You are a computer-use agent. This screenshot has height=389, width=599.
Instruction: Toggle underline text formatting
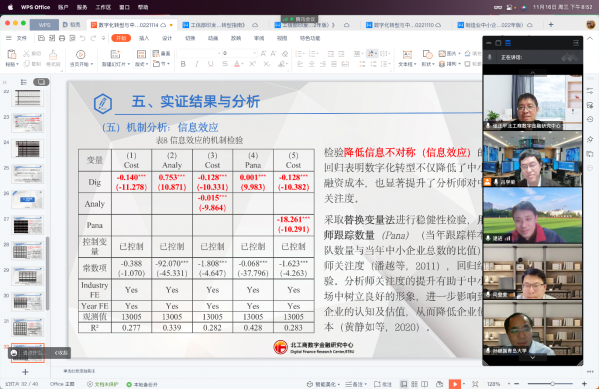[210, 64]
